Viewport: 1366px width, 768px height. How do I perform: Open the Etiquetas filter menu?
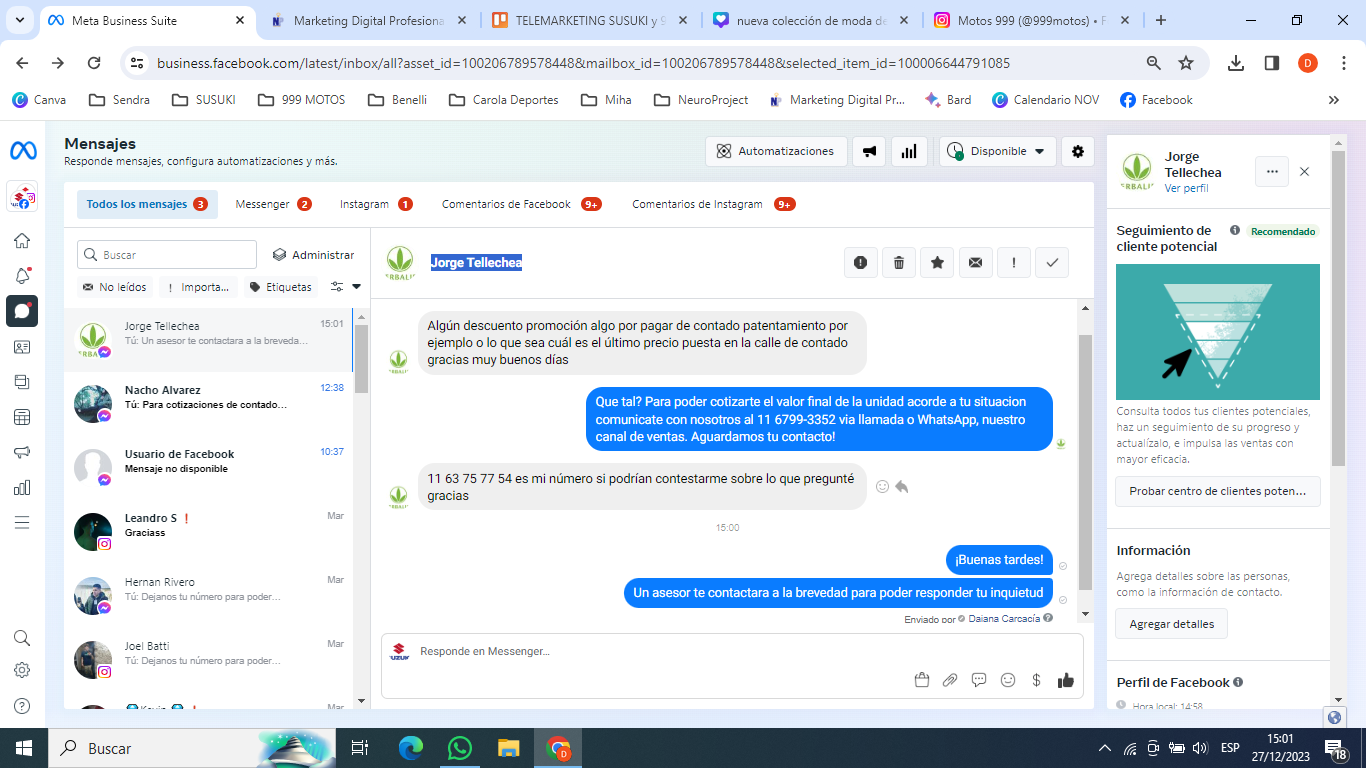point(281,287)
